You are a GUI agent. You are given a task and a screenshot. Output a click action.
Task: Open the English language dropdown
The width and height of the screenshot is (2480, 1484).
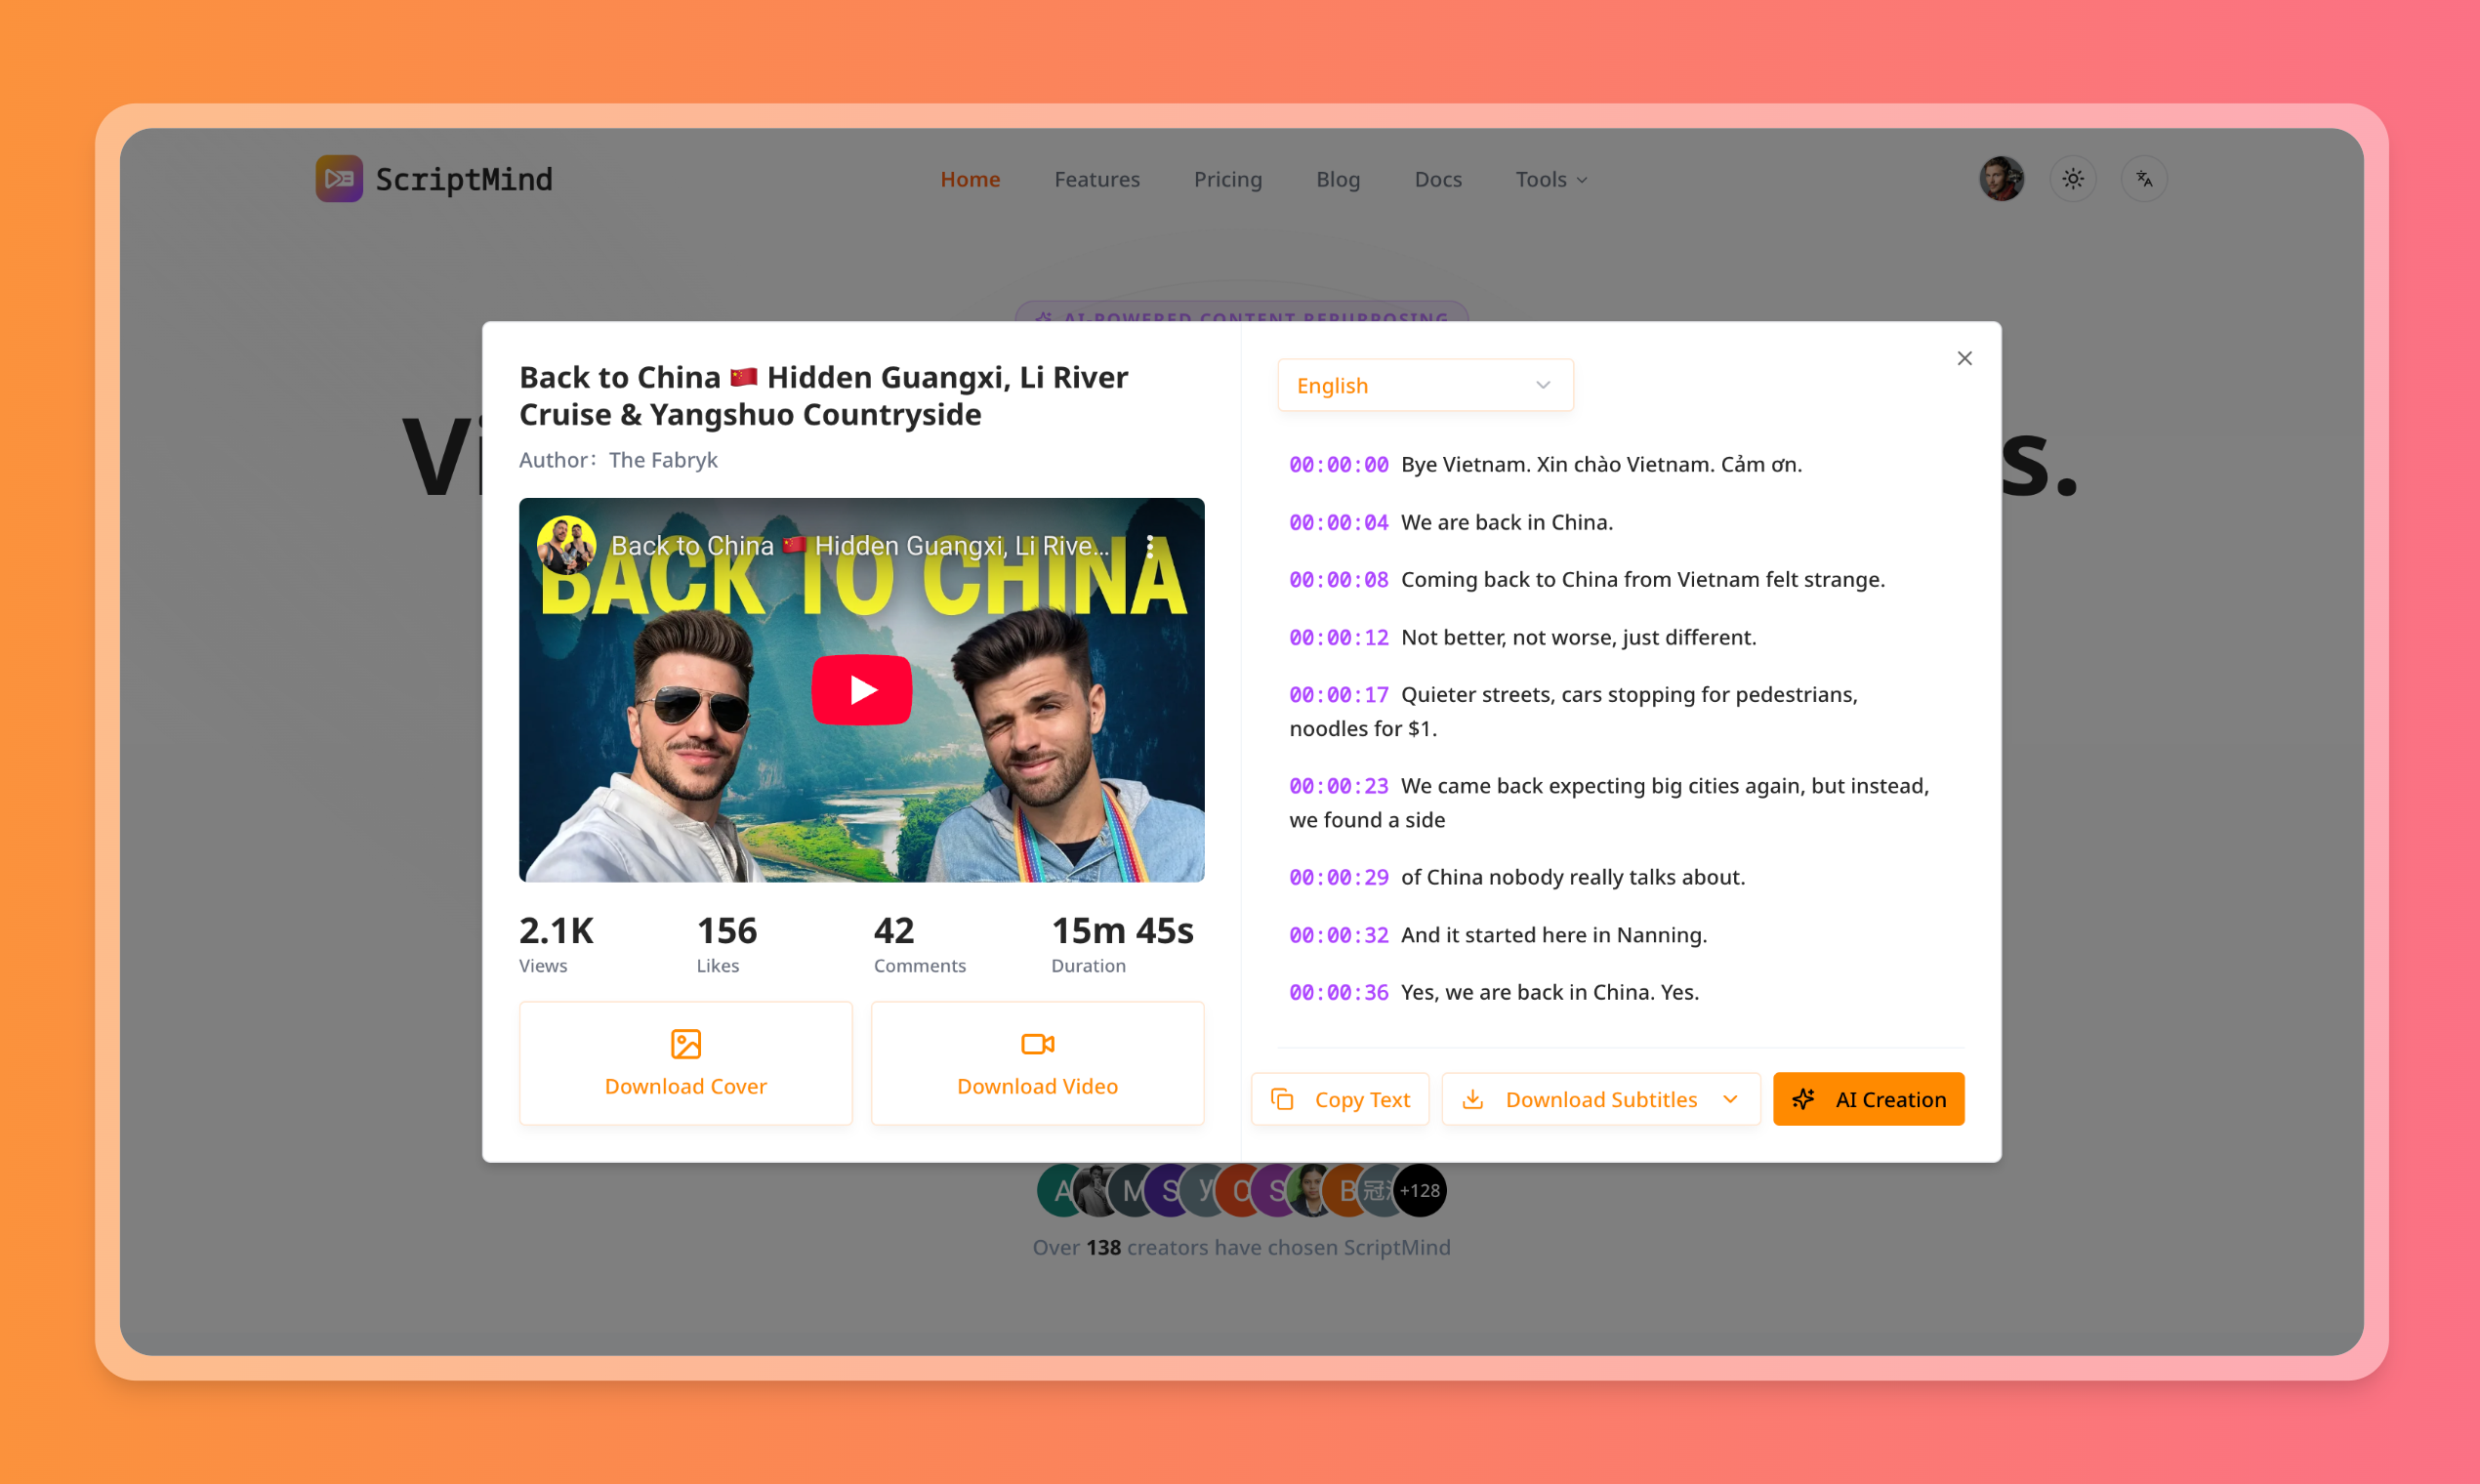1425,385
